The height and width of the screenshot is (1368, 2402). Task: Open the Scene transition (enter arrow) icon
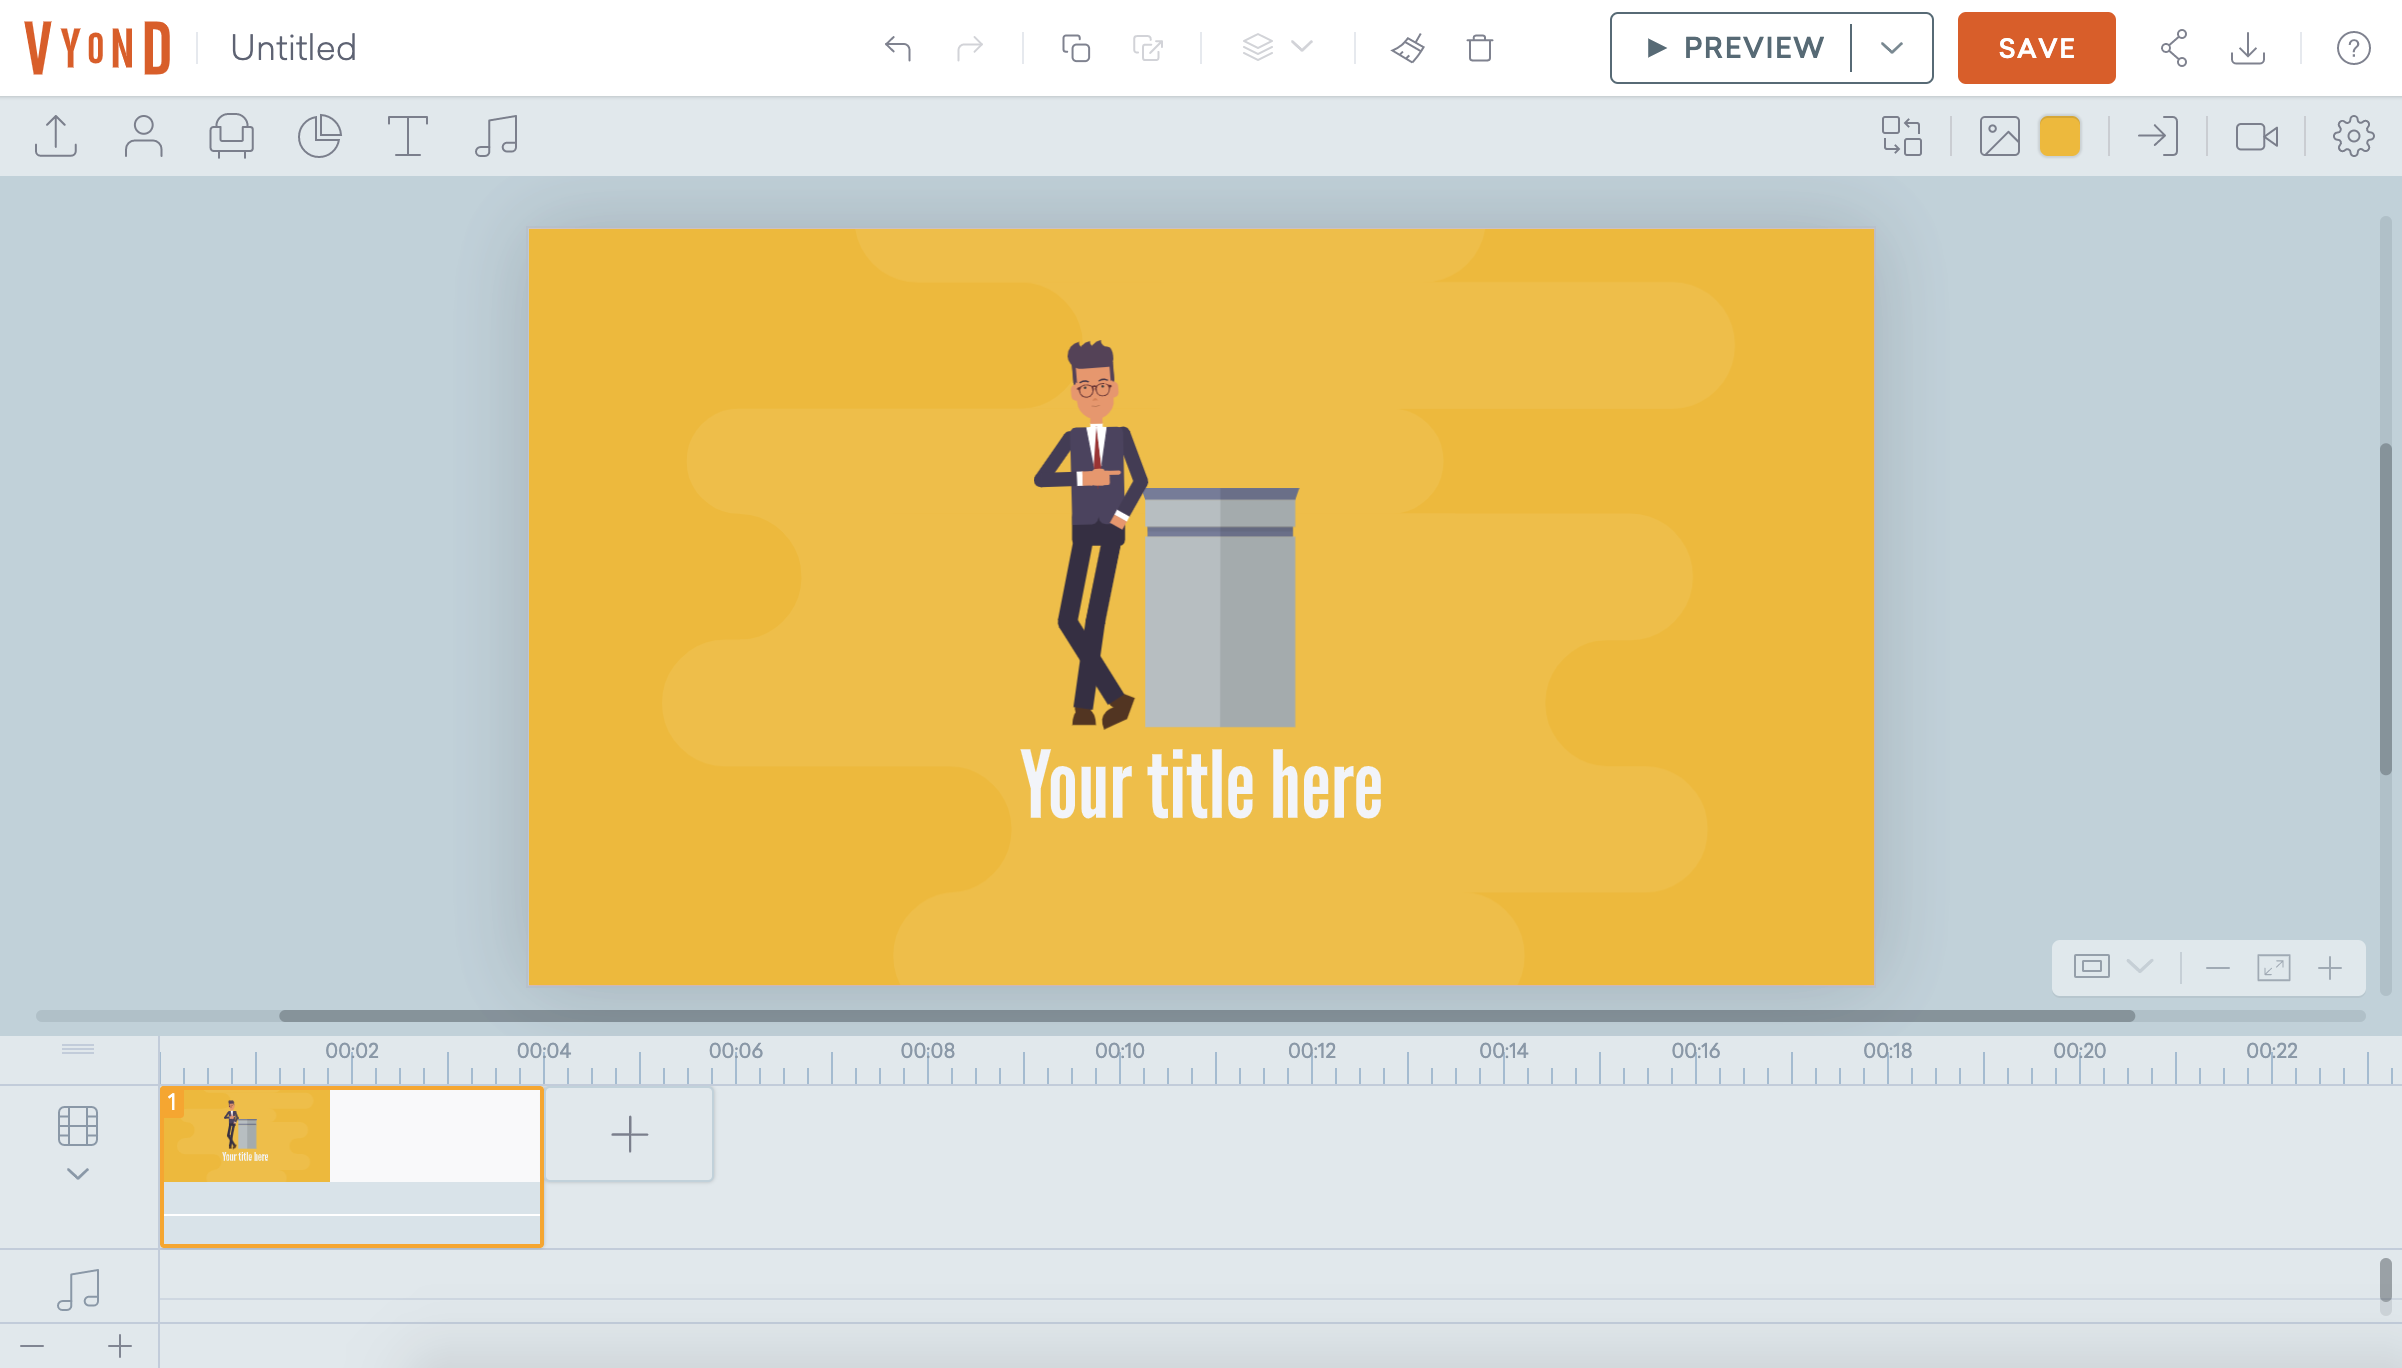pyautogui.click(x=2157, y=136)
